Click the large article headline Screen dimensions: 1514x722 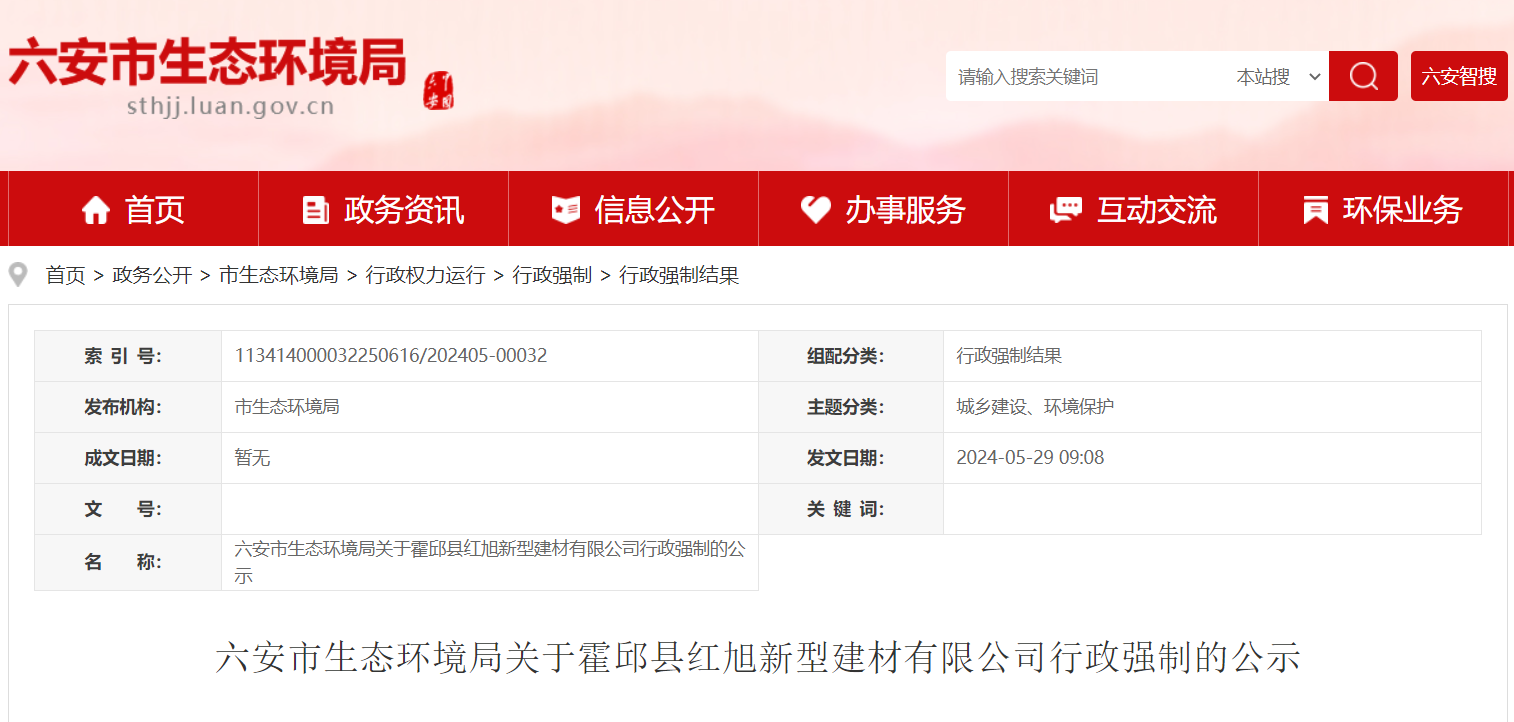pyautogui.click(x=758, y=658)
